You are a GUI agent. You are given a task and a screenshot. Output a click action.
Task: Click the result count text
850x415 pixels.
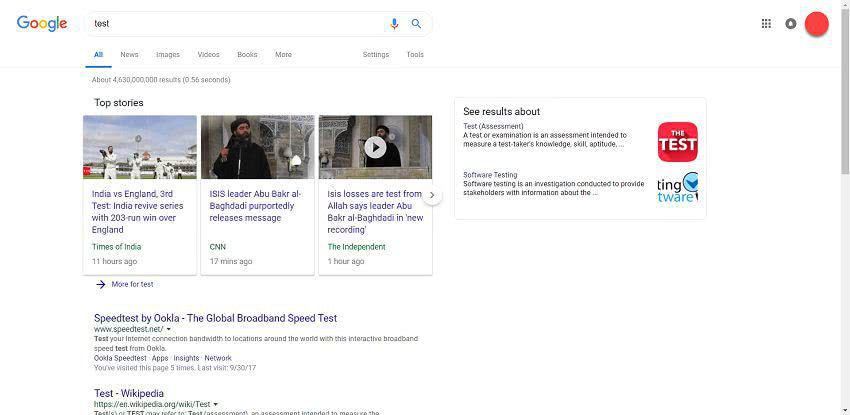[x=161, y=80]
